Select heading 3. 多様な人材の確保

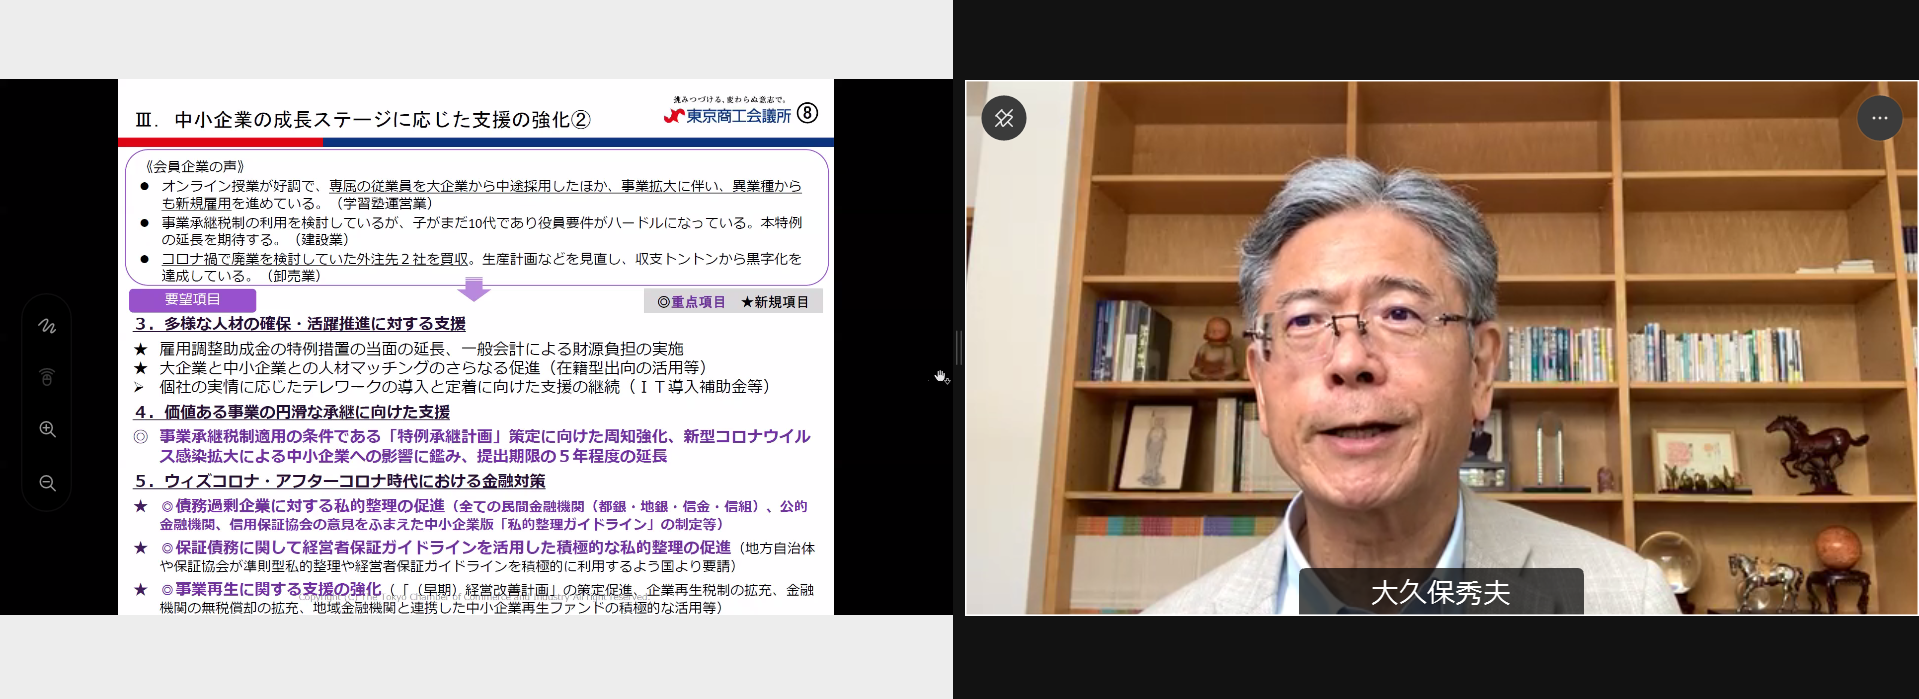300,324
